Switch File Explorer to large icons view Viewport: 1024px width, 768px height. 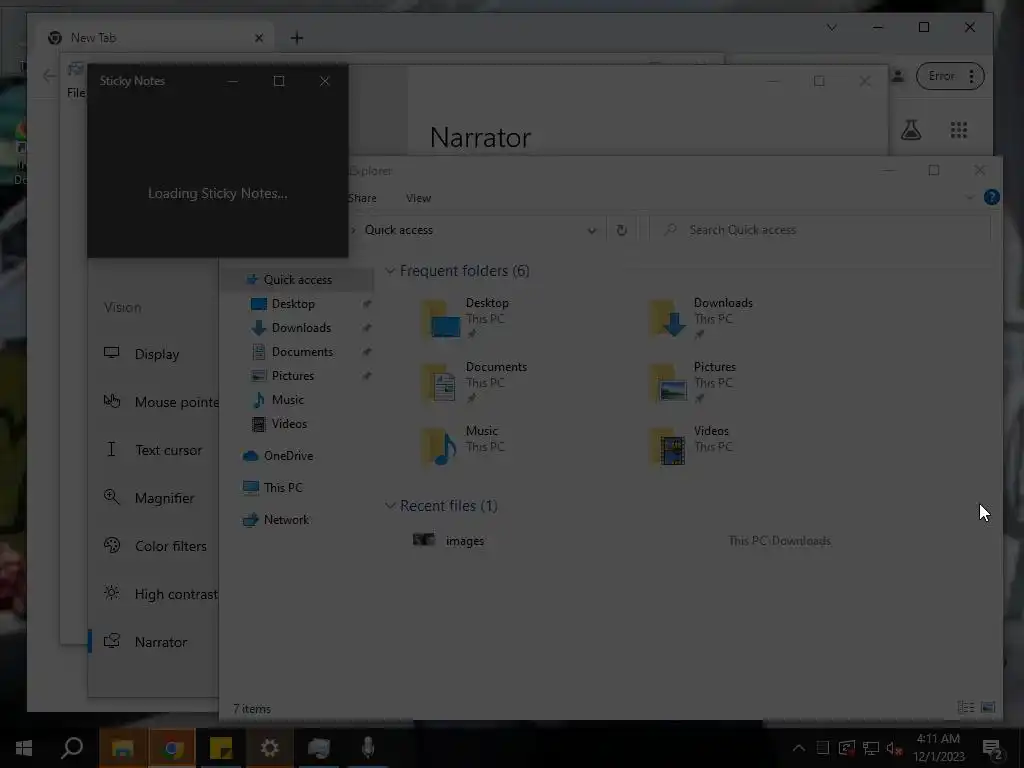pos(988,707)
